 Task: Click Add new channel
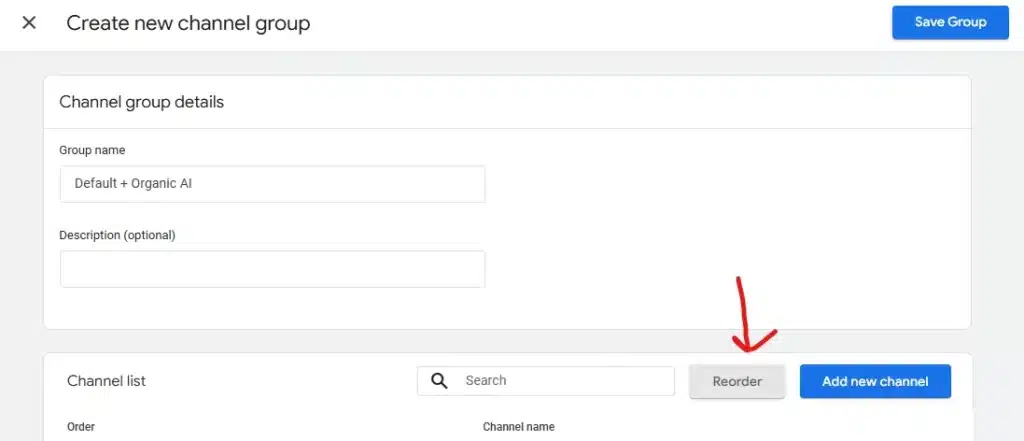pos(875,381)
